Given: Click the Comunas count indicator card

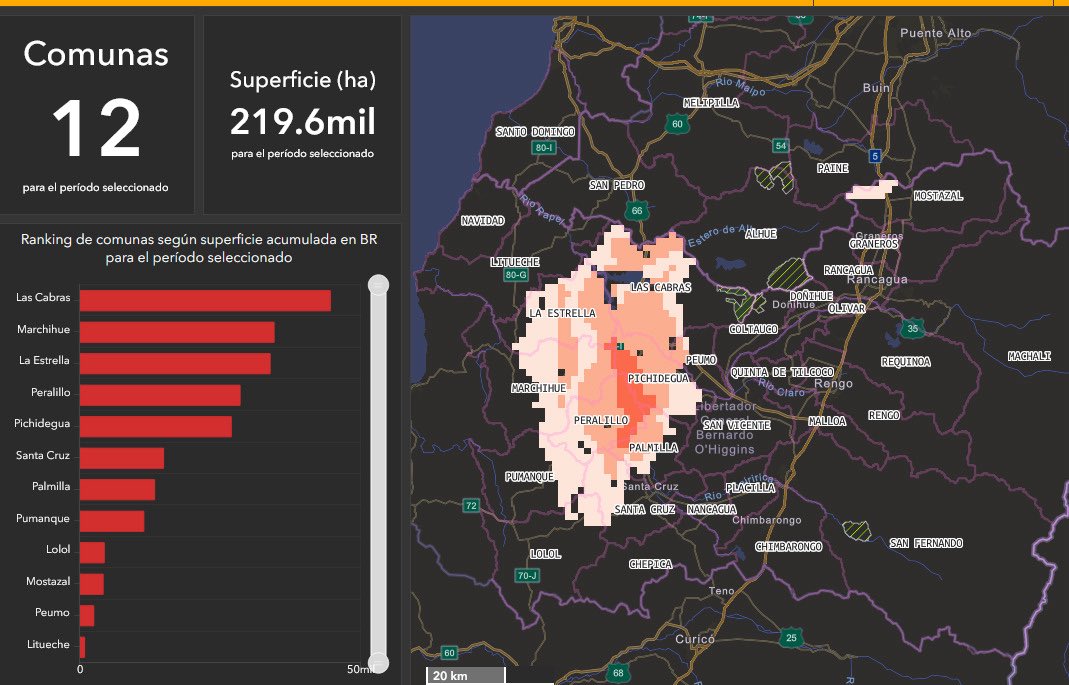Looking at the screenshot, I should pyautogui.click(x=96, y=115).
